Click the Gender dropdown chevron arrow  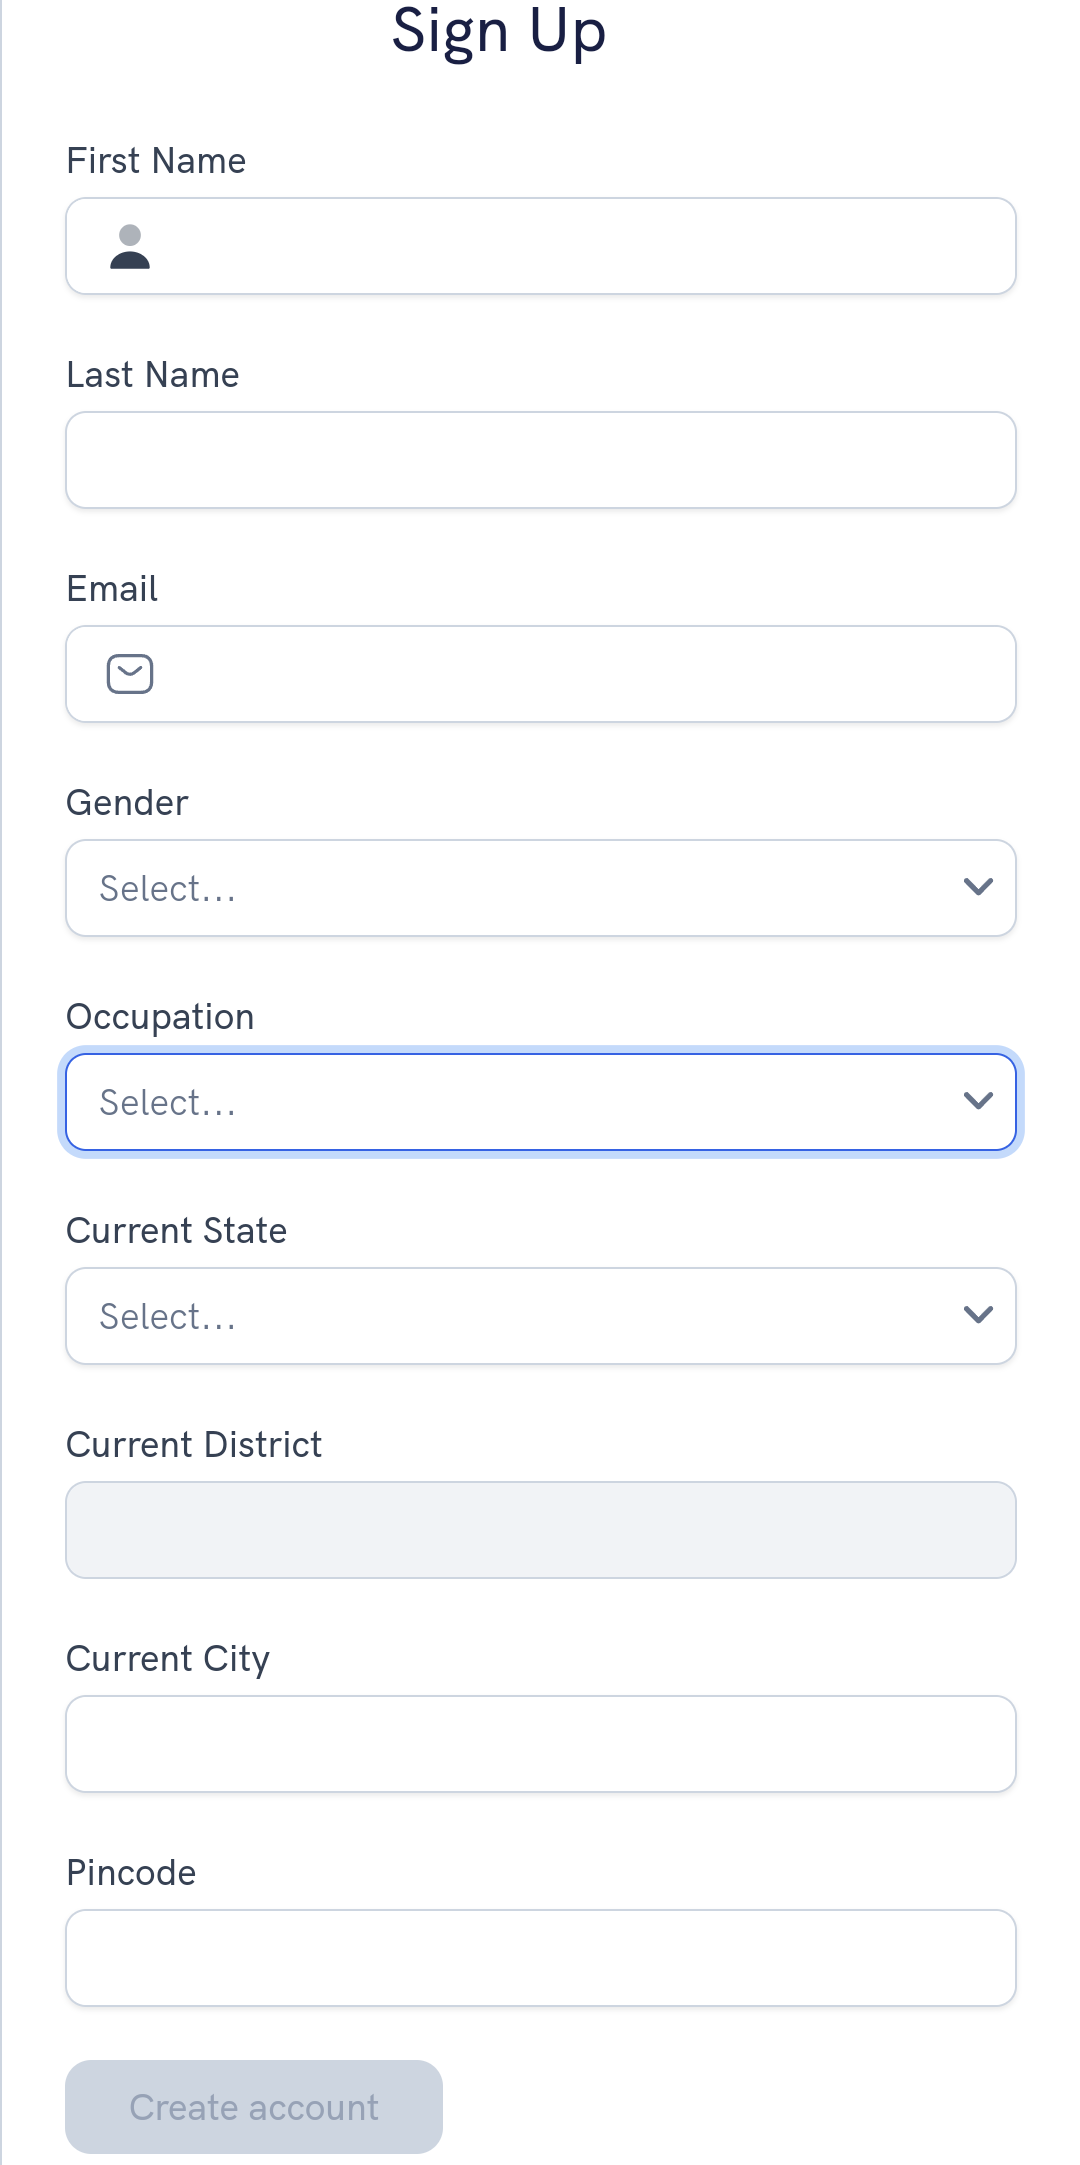[977, 887]
